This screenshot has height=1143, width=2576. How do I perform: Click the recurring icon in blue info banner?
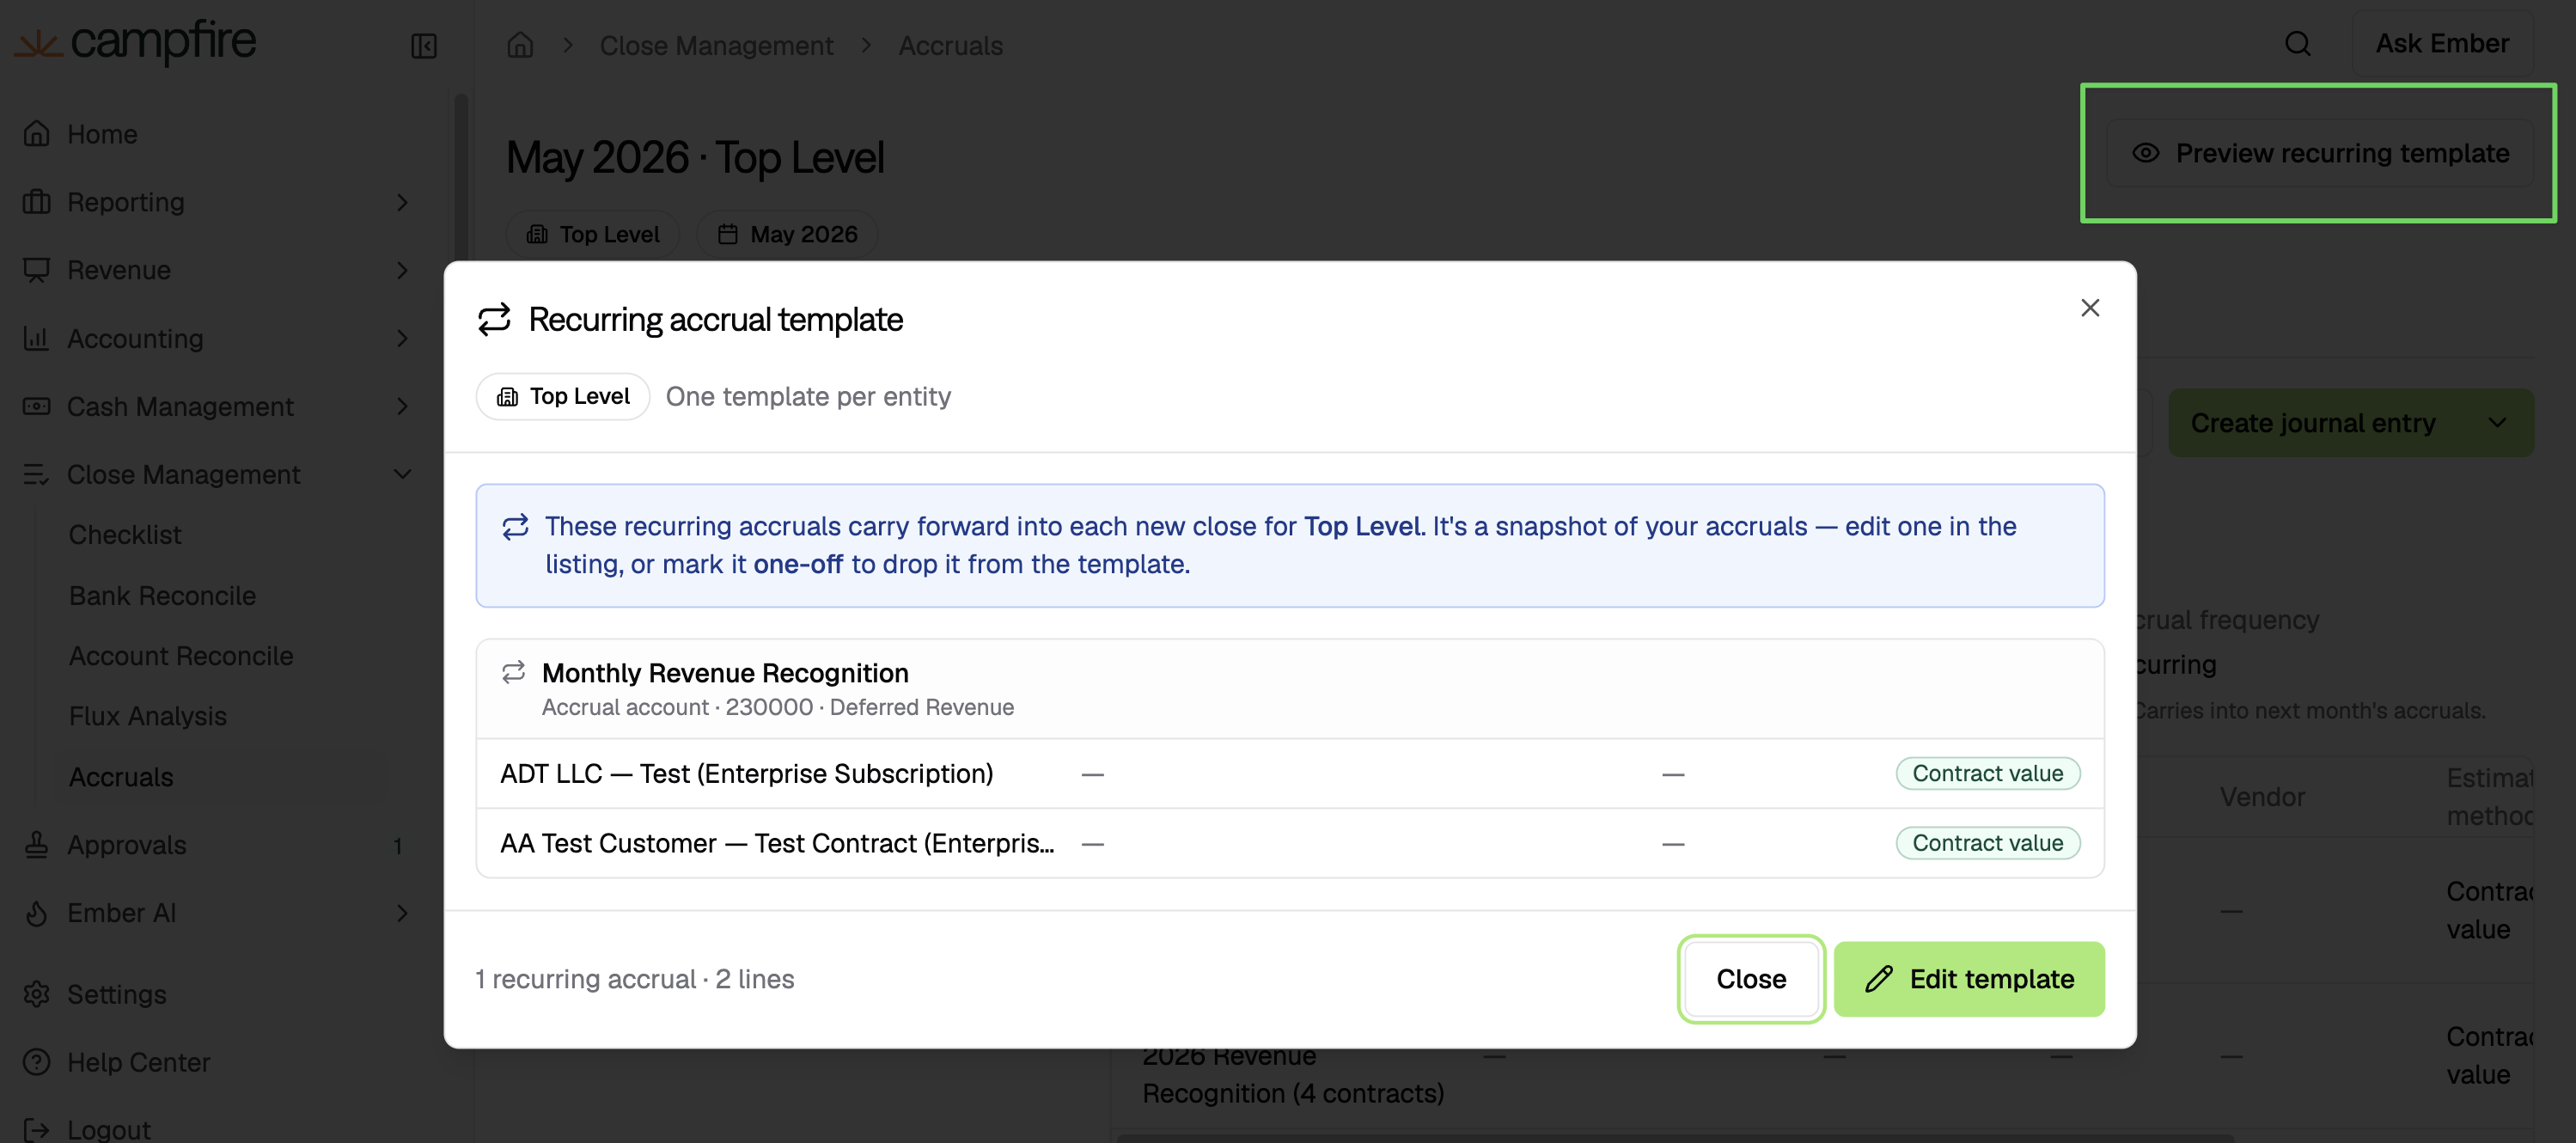(x=515, y=527)
